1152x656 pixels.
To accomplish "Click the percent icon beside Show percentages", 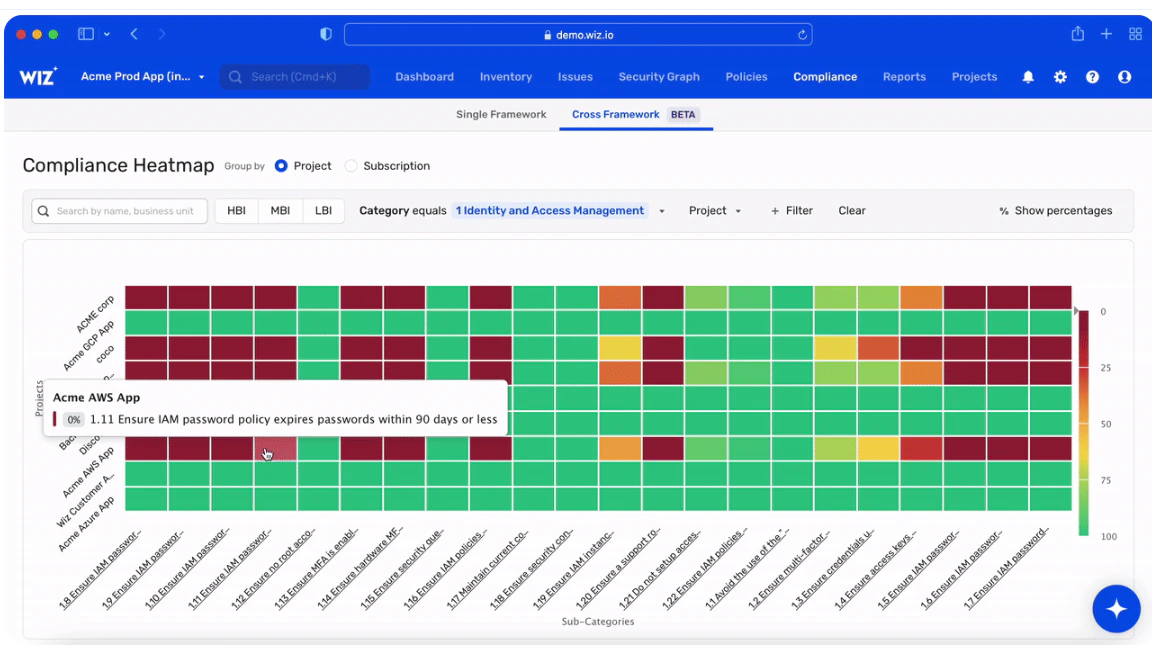I will pos(1004,211).
